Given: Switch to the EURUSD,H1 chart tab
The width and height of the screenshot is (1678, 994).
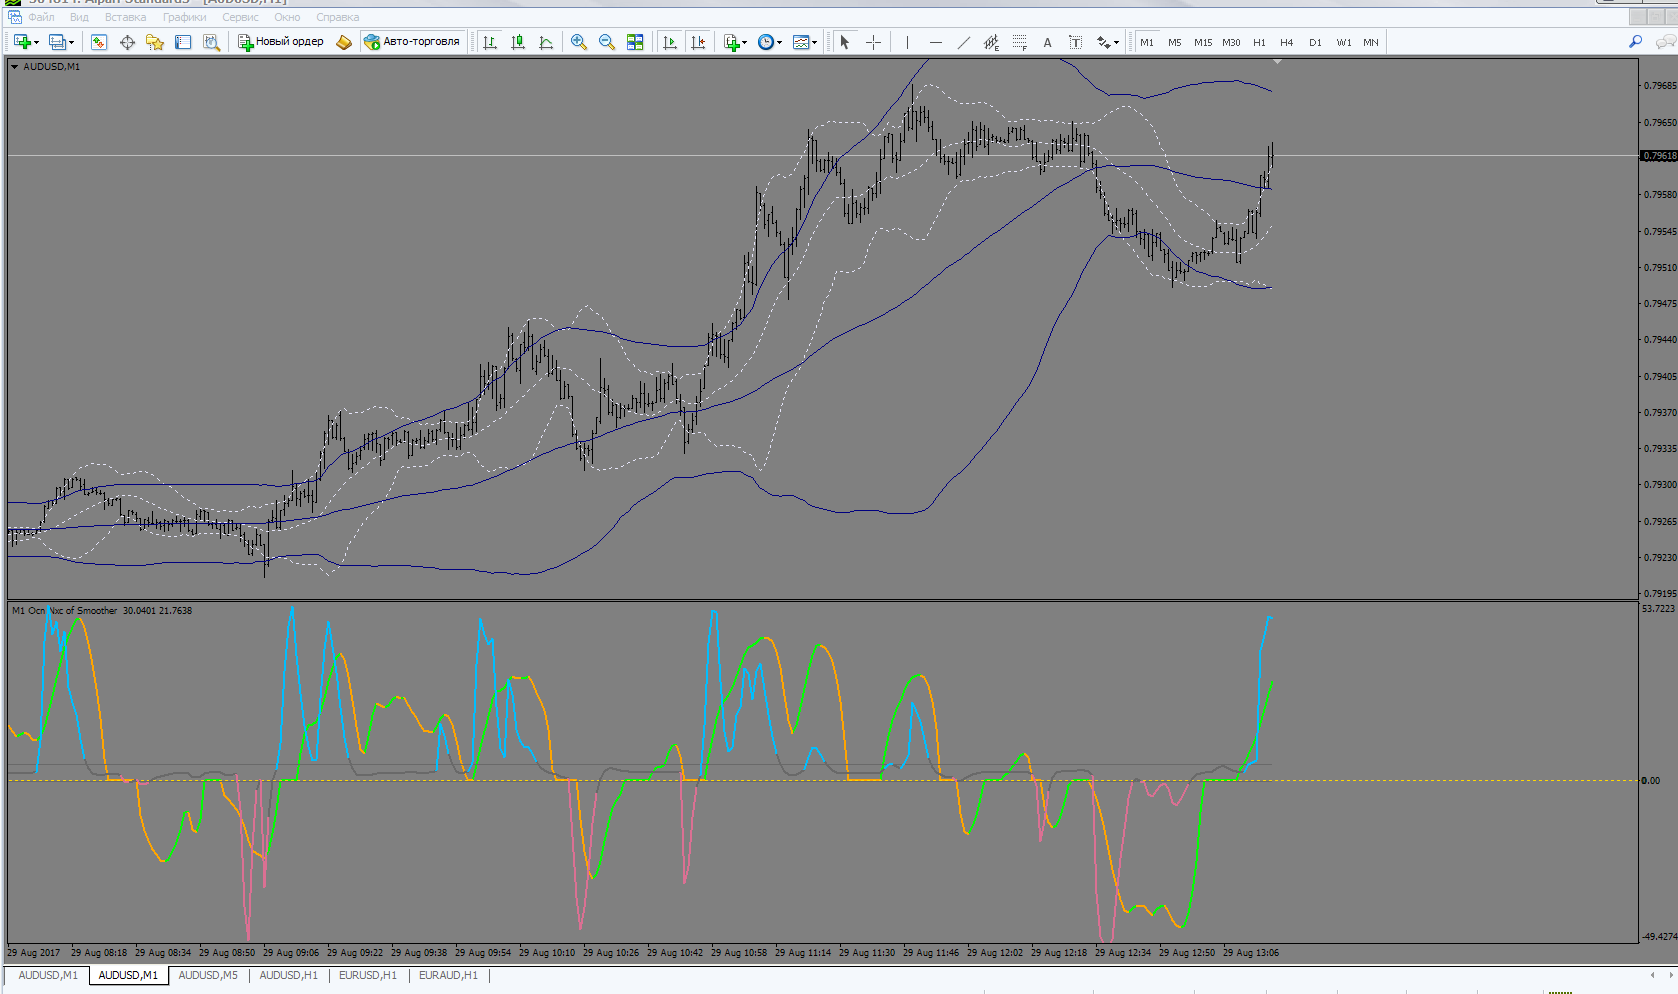Looking at the screenshot, I should point(368,975).
